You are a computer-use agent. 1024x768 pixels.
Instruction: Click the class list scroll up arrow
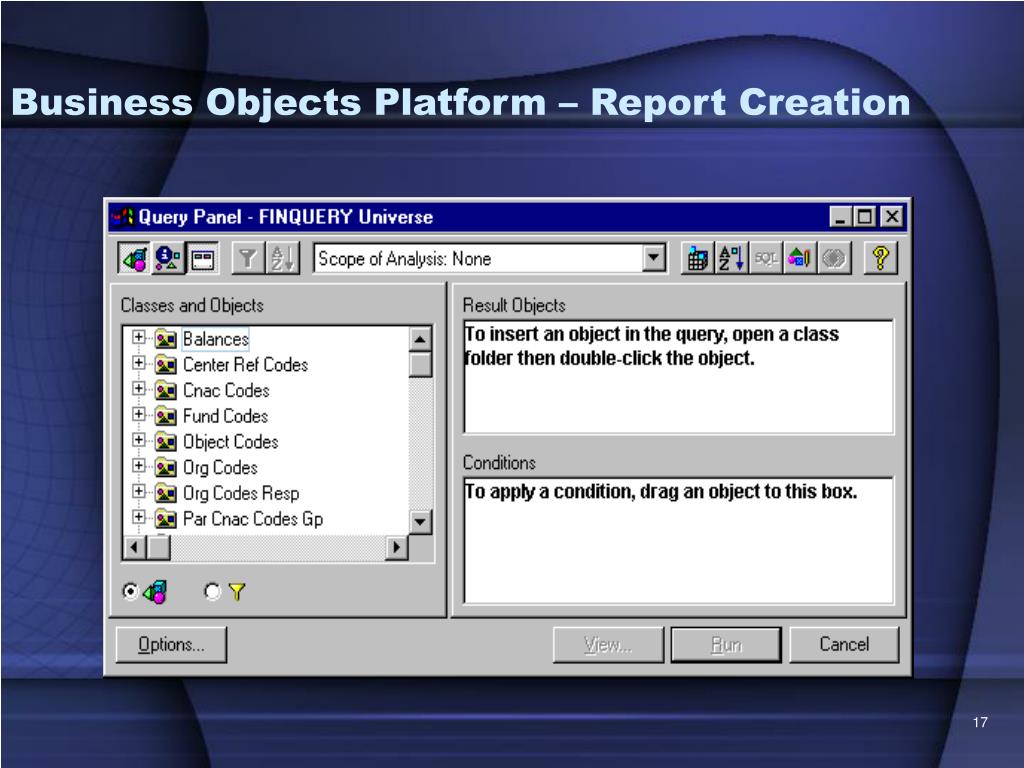pyautogui.click(x=420, y=339)
